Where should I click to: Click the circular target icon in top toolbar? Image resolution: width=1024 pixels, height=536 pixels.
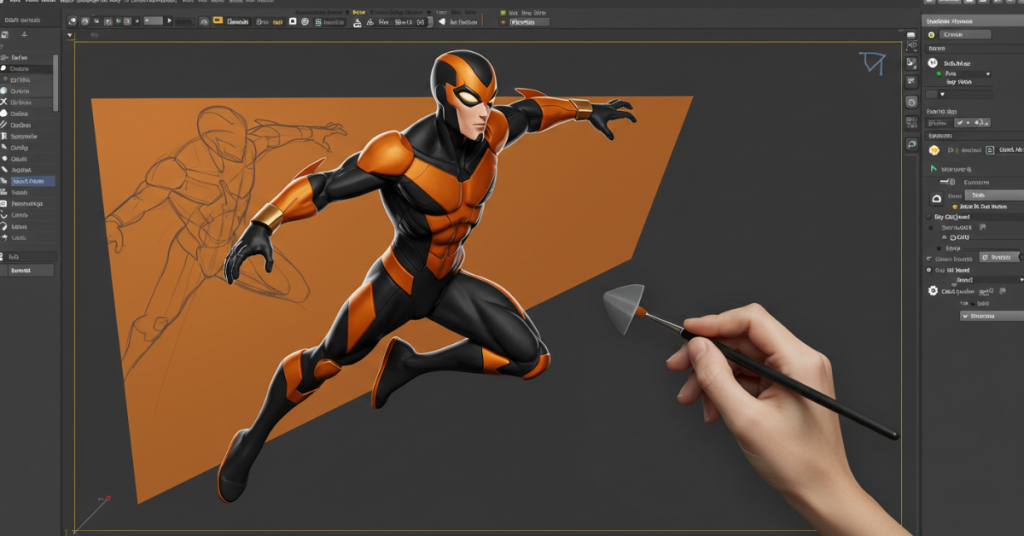point(305,22)
